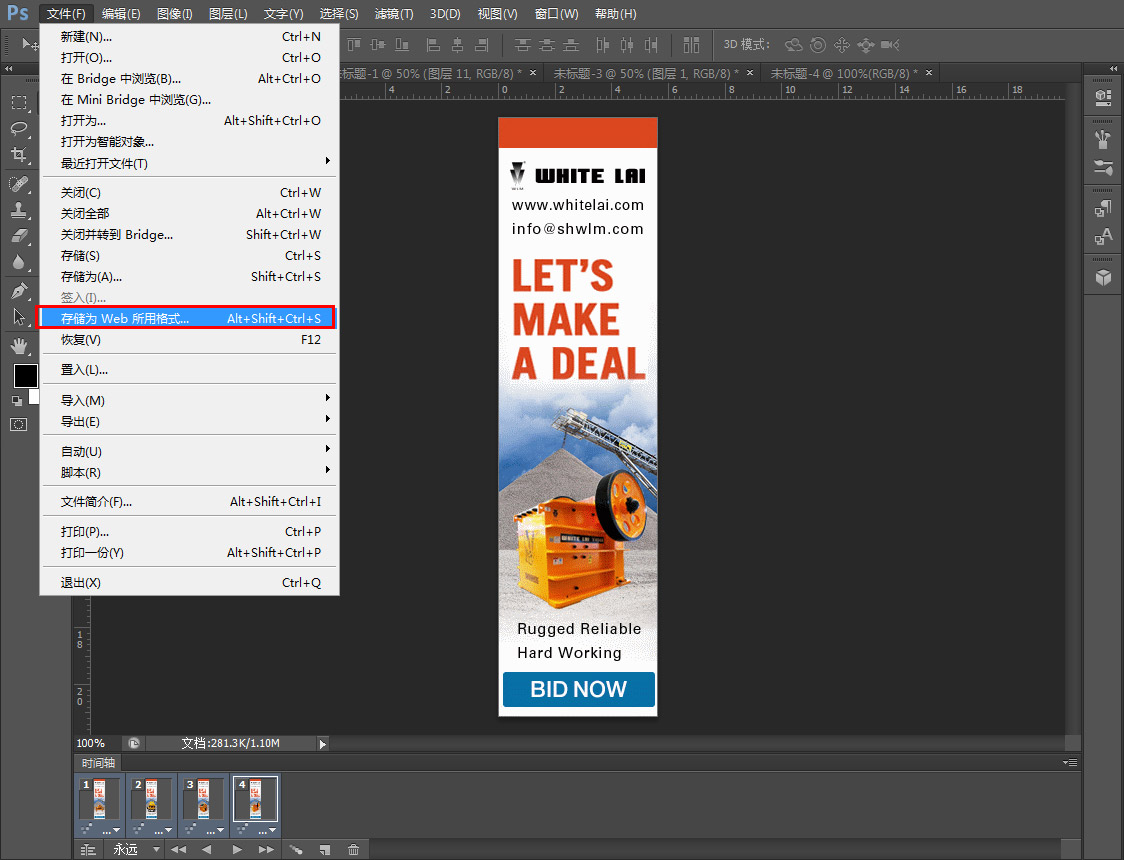
Task: Play the frame animation
Action: click(237, 849)
